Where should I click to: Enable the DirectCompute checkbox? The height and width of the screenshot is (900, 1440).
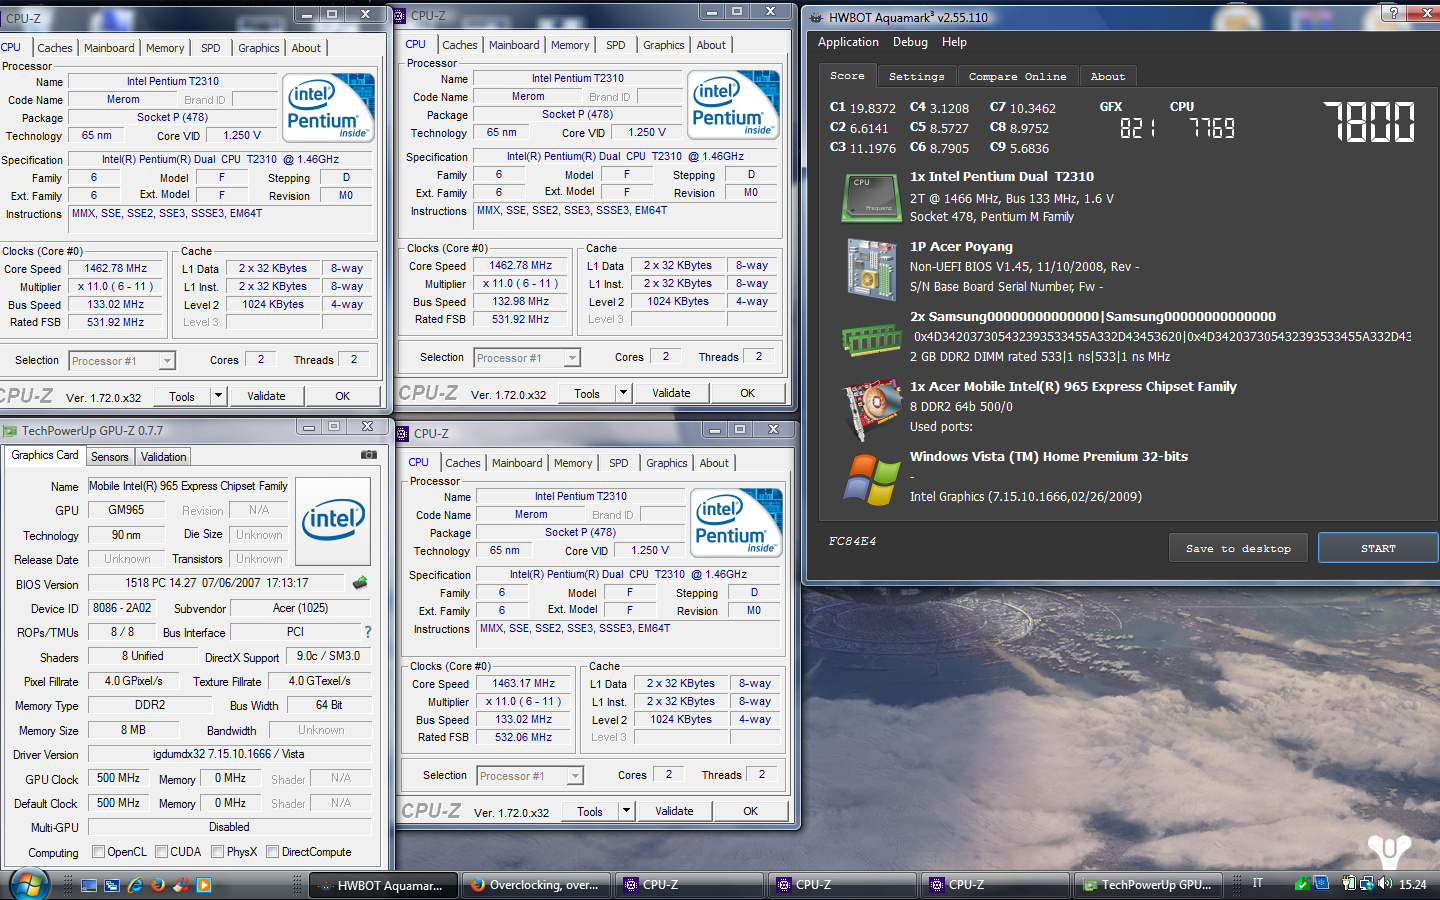pyautogui.click(x=272, y=852)
